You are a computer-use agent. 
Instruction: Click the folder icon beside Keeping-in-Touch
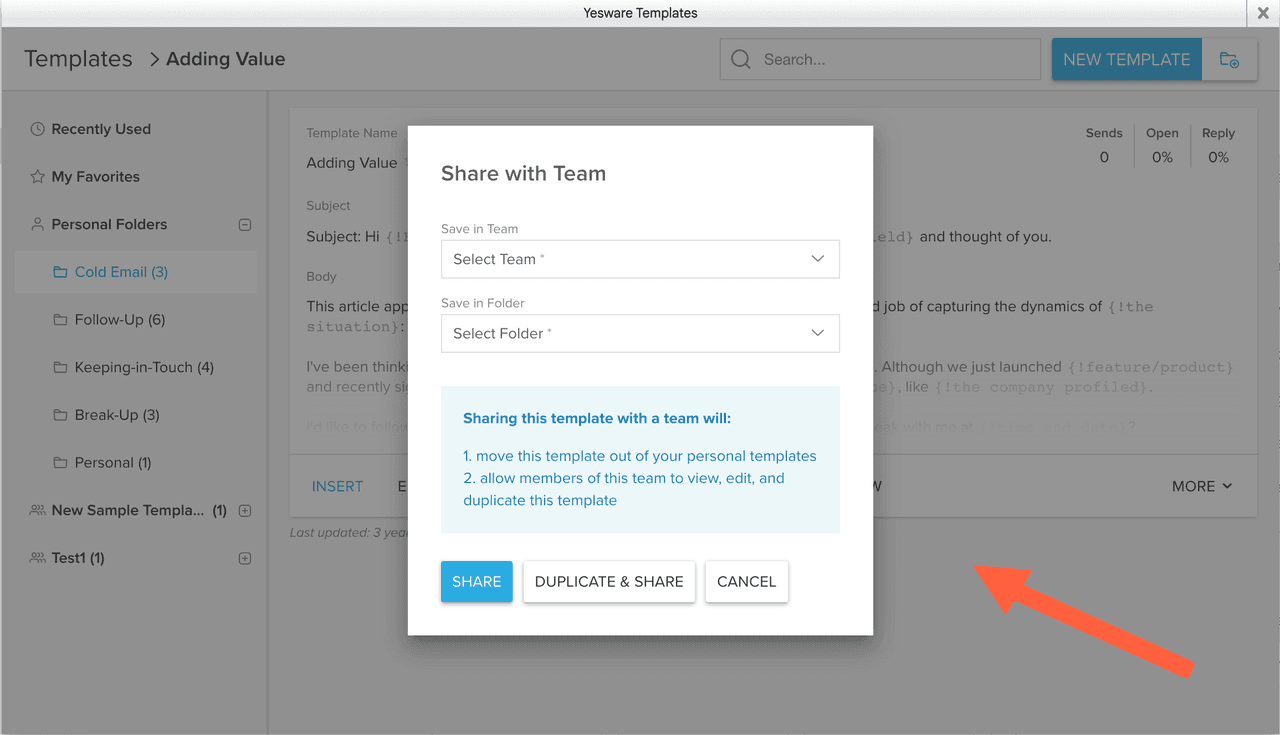click(x=60, y=367)
